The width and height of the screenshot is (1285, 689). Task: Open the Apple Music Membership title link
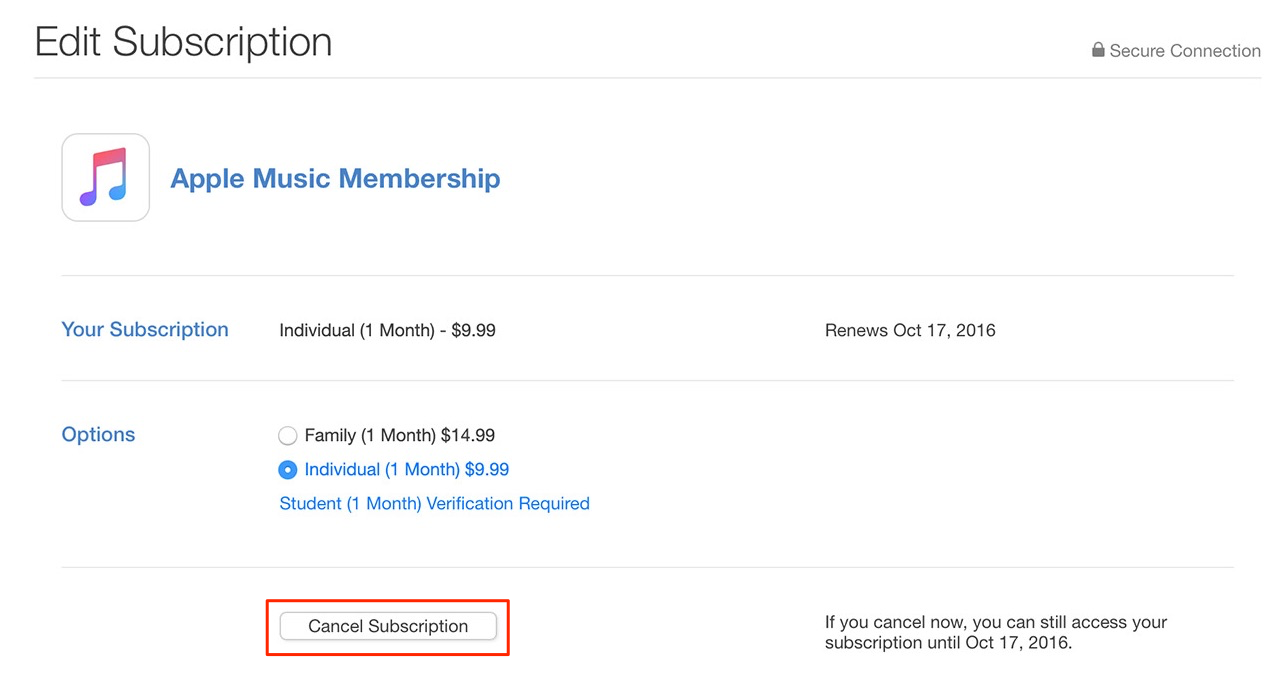(x=335, y=179)
